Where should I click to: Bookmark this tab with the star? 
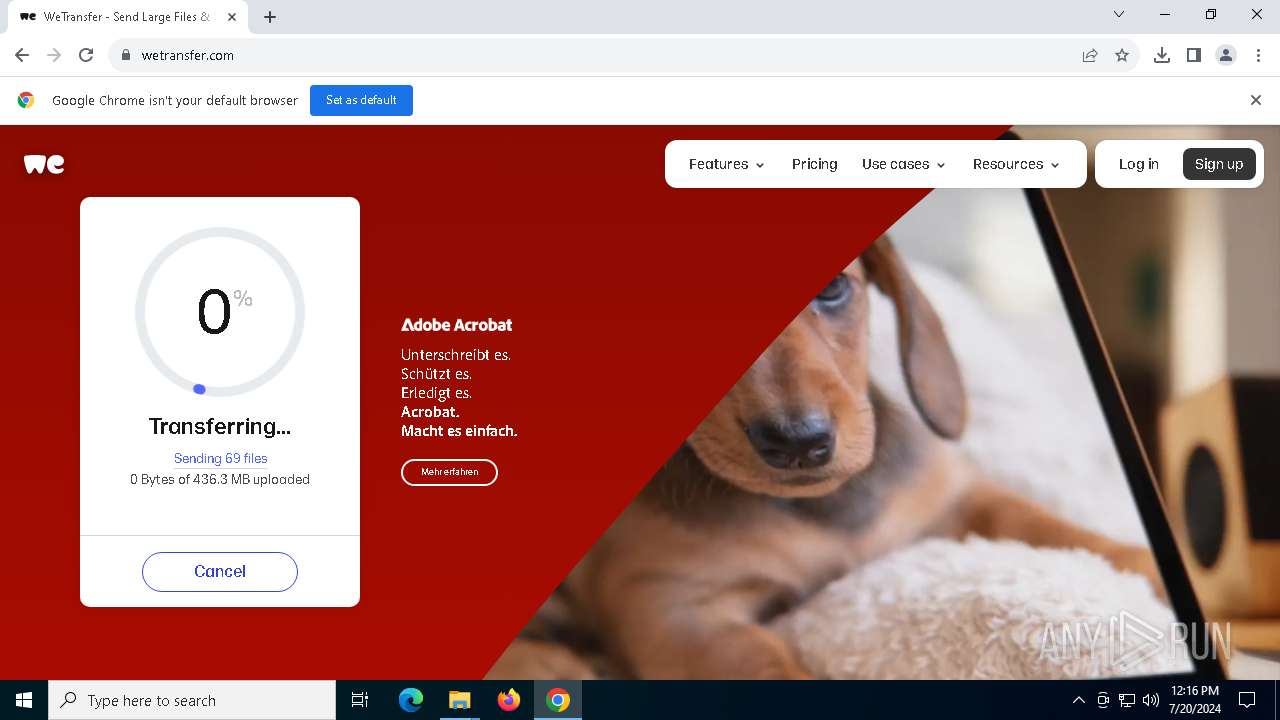[1122, 55]
